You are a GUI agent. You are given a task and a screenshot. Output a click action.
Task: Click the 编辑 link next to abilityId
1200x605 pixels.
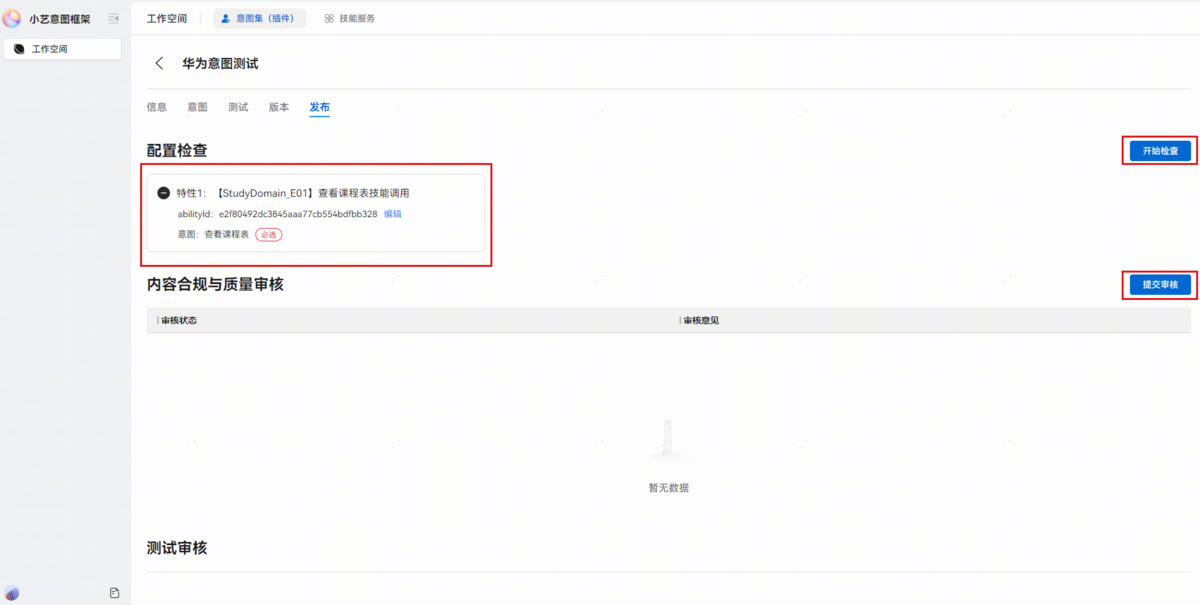click(x=393, y=214)
